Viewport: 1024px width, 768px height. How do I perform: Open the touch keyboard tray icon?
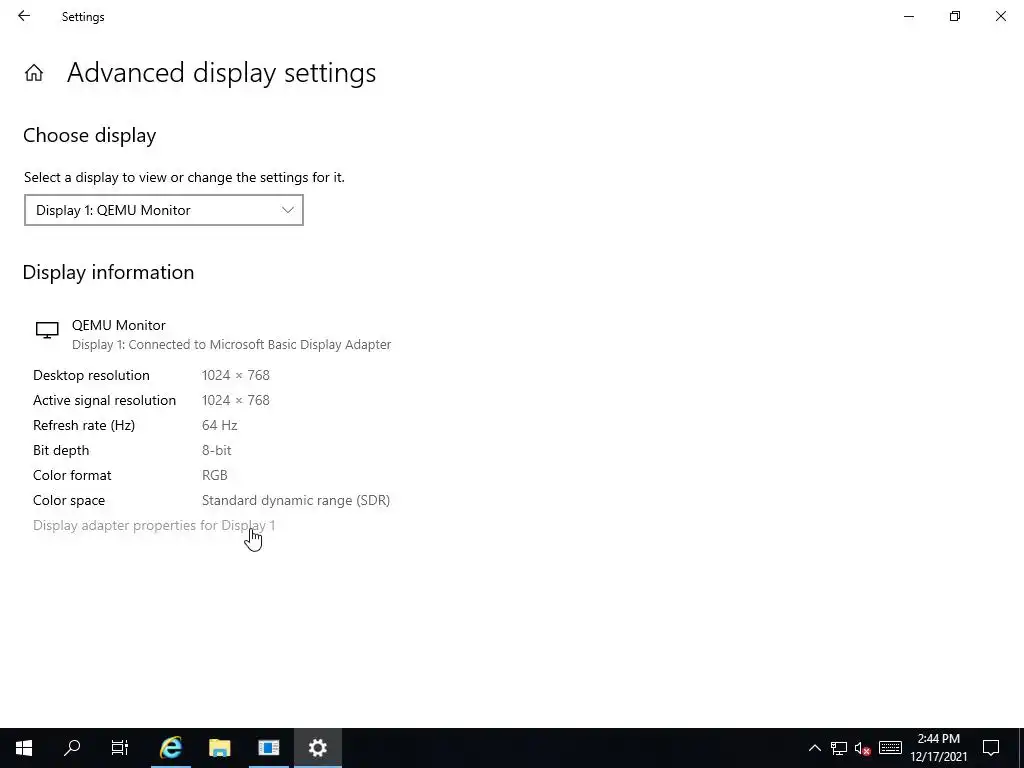pyautogui.click(x=890, y=748)
